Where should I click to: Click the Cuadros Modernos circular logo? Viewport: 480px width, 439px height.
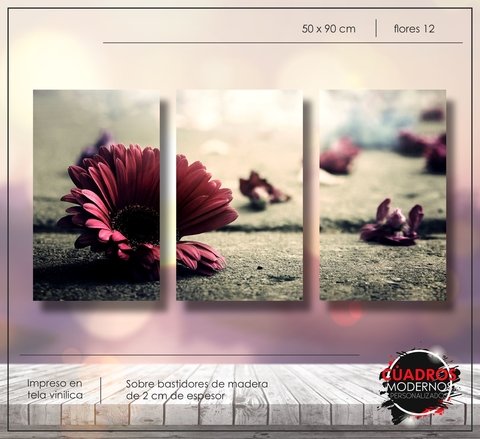tap(418, 386)
